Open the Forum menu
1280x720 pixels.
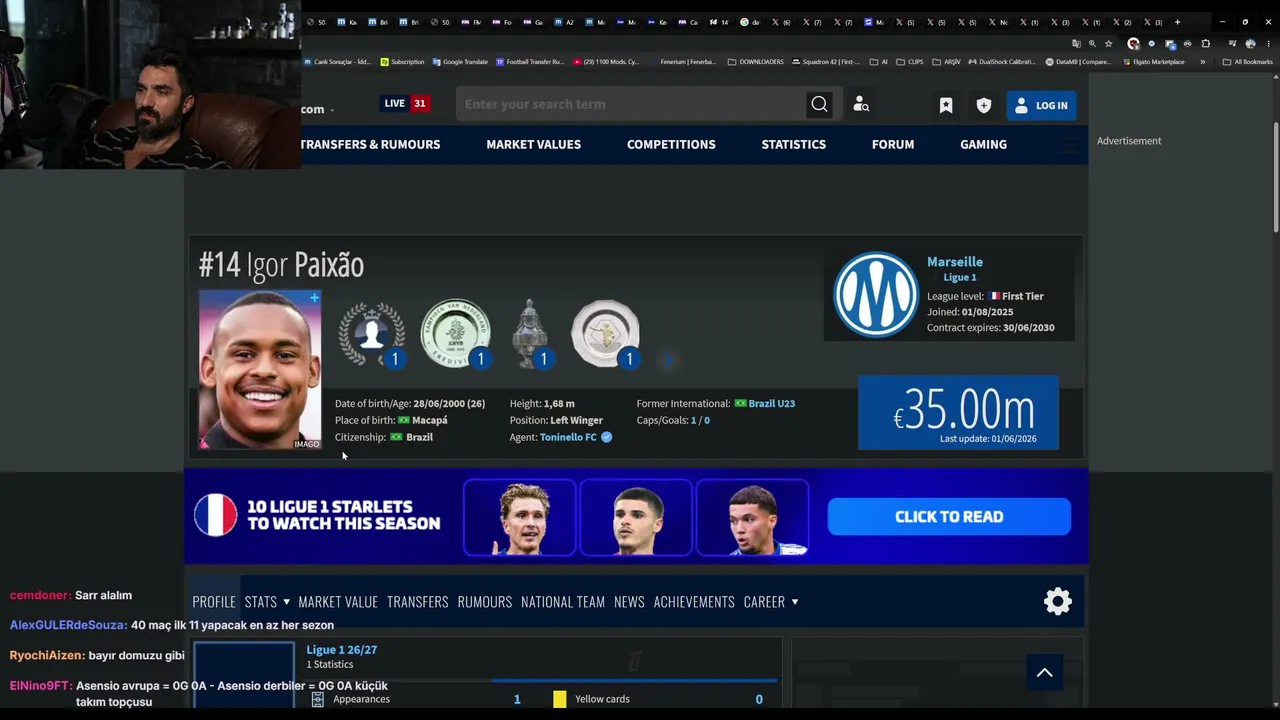coord(893,144)
